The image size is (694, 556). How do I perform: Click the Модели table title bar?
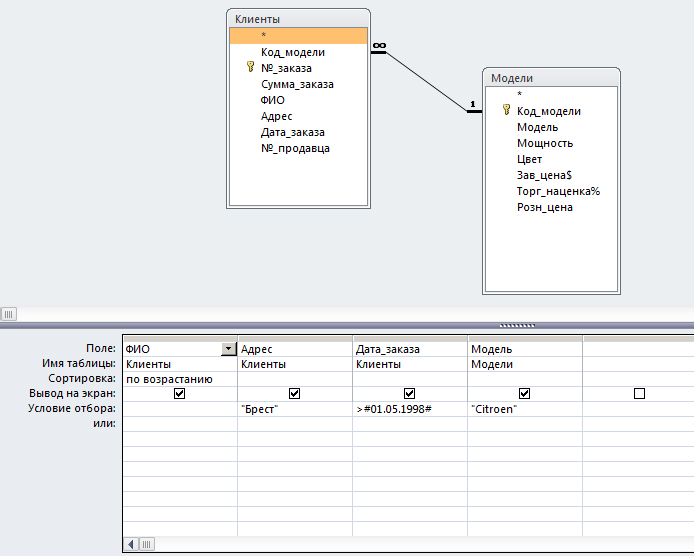[x=551, y=78]
